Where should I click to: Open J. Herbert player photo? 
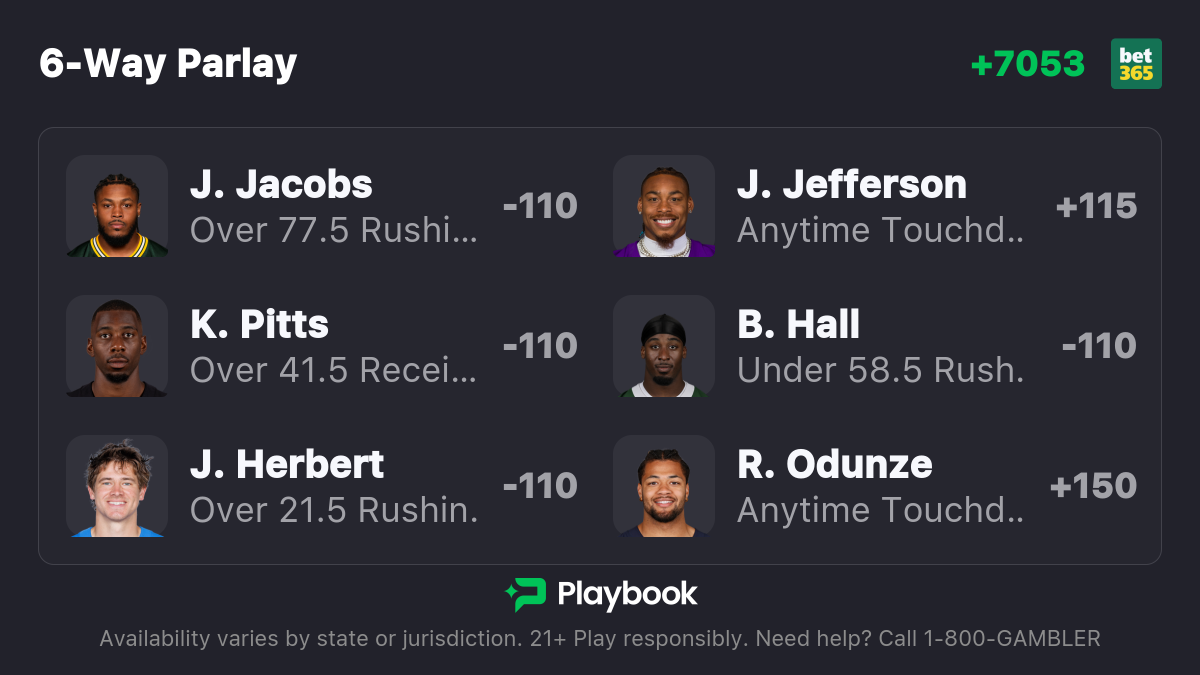coord(117,486)
